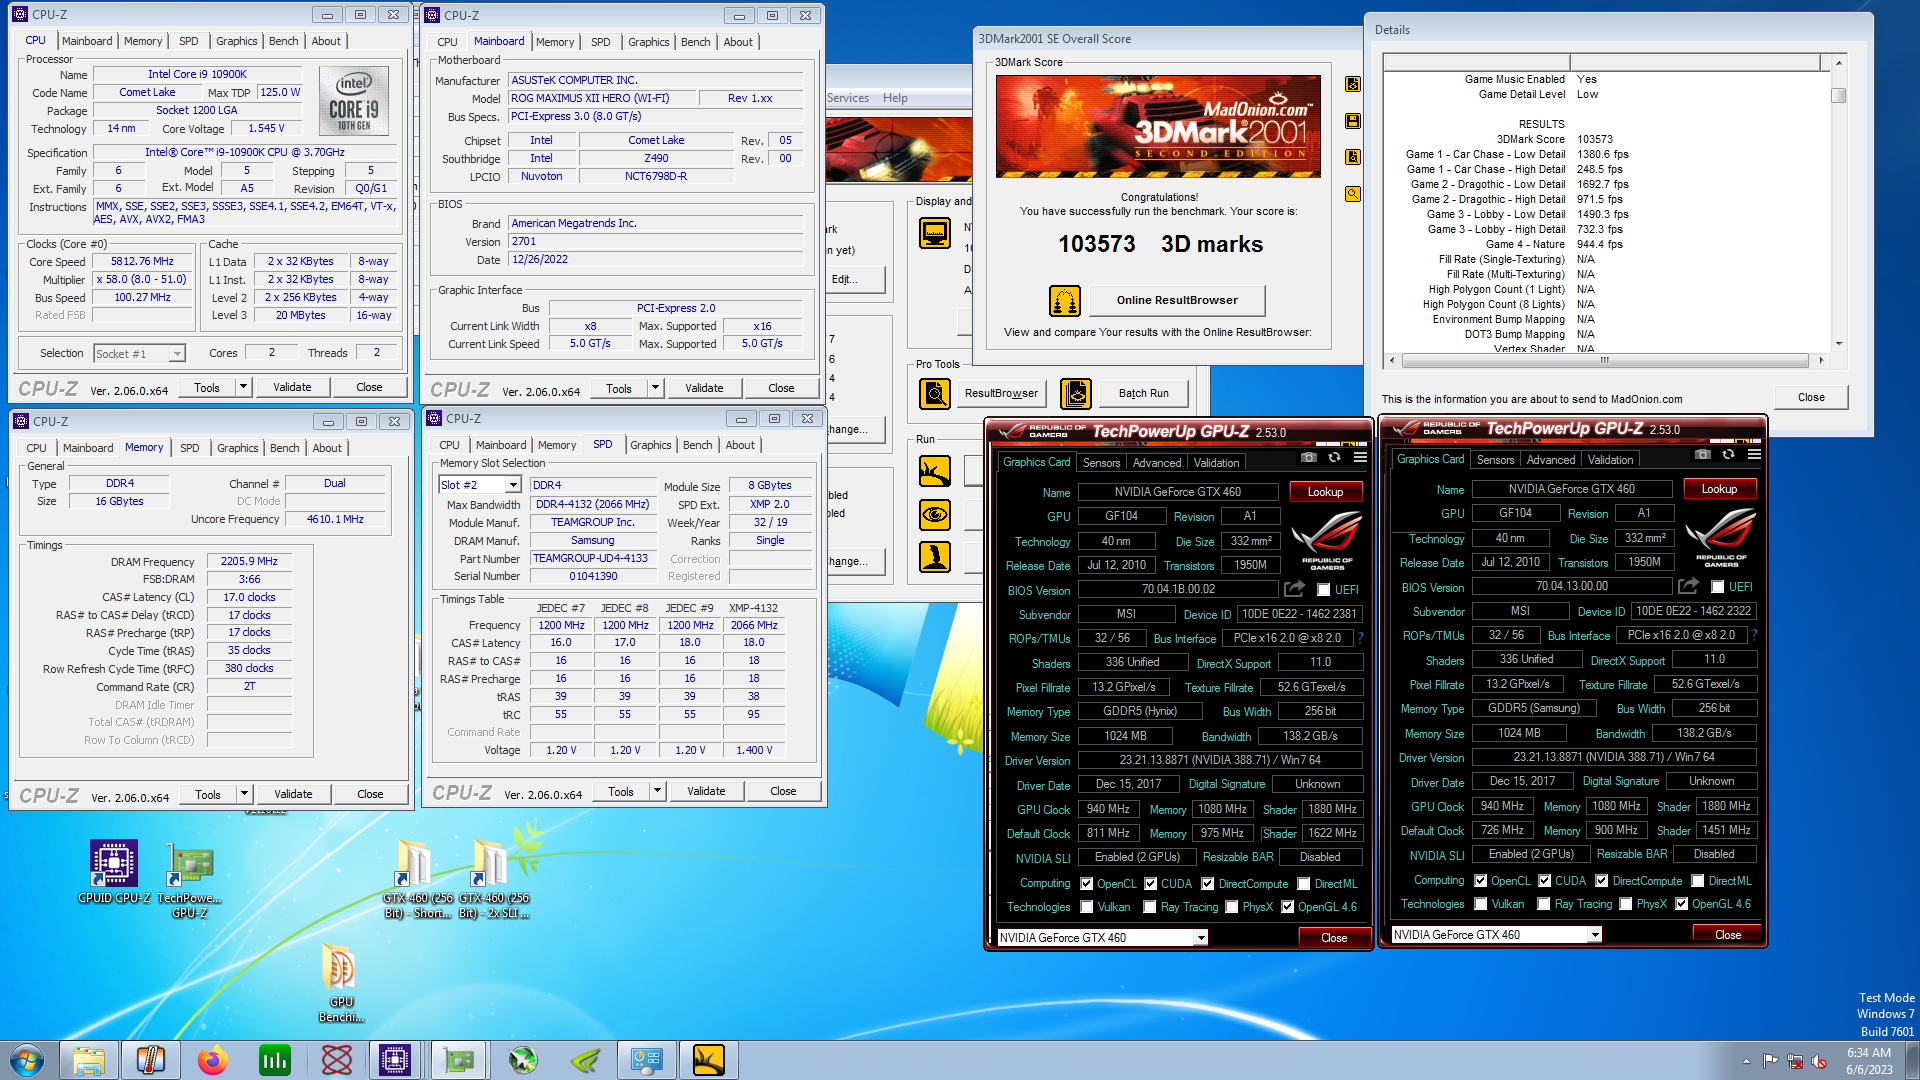Click the eye icon in the Run section
This screenshot has height=1080, width=1920.
pyautogui.click(x=935, y=514)
